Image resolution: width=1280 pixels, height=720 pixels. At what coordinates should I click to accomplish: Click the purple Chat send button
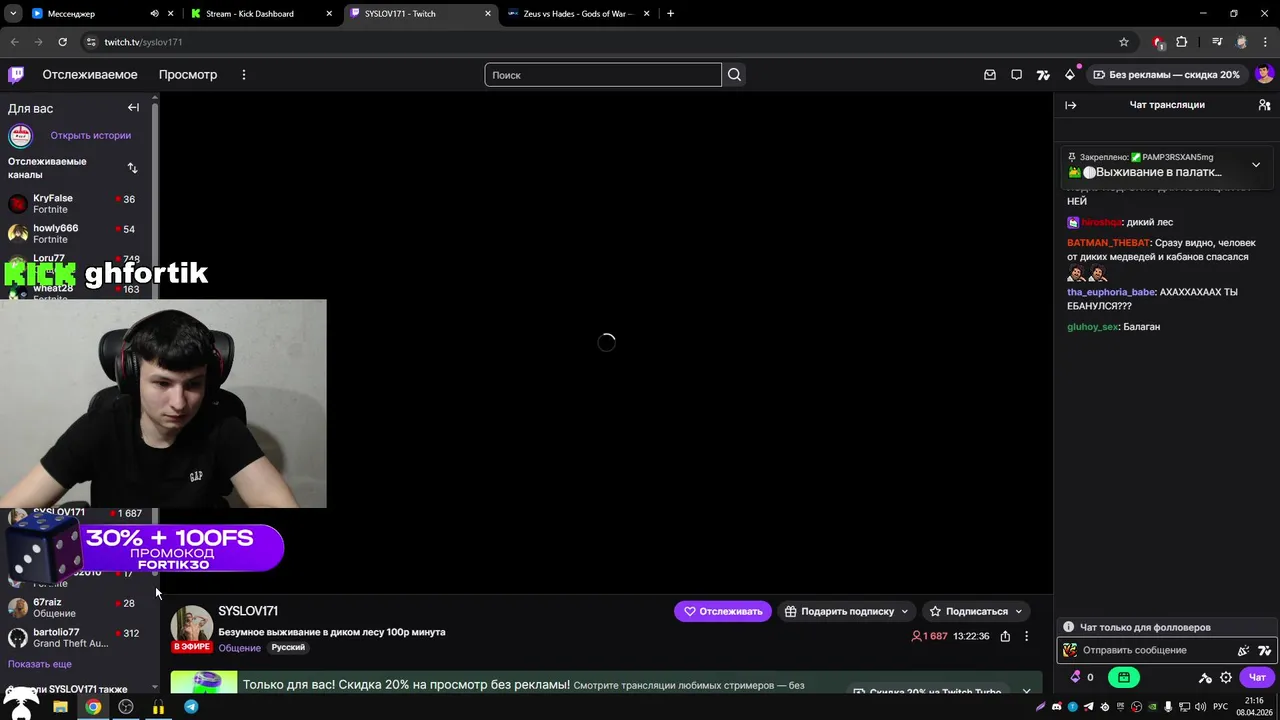[1257, 677]
